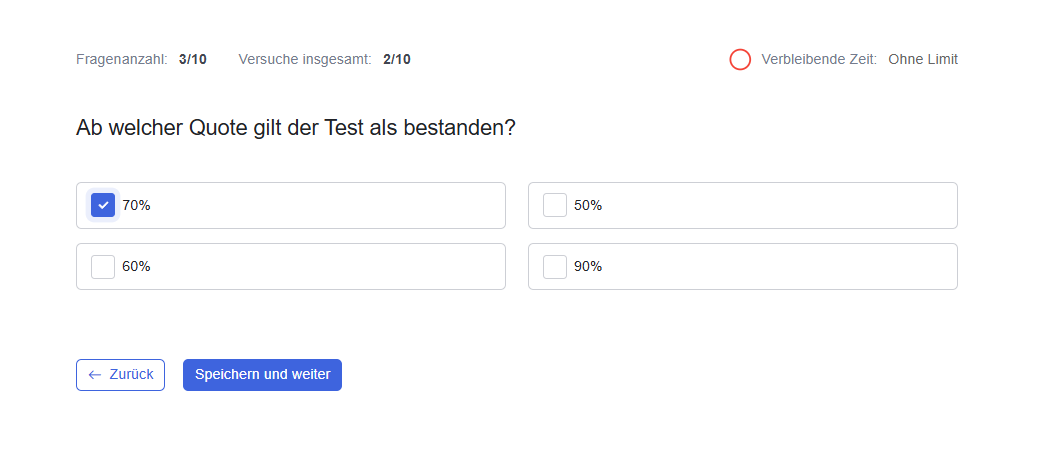Click the red circle timer icon
Image resolution: width=1040 pixels, height=469 pixels.
tap(740, 60)
